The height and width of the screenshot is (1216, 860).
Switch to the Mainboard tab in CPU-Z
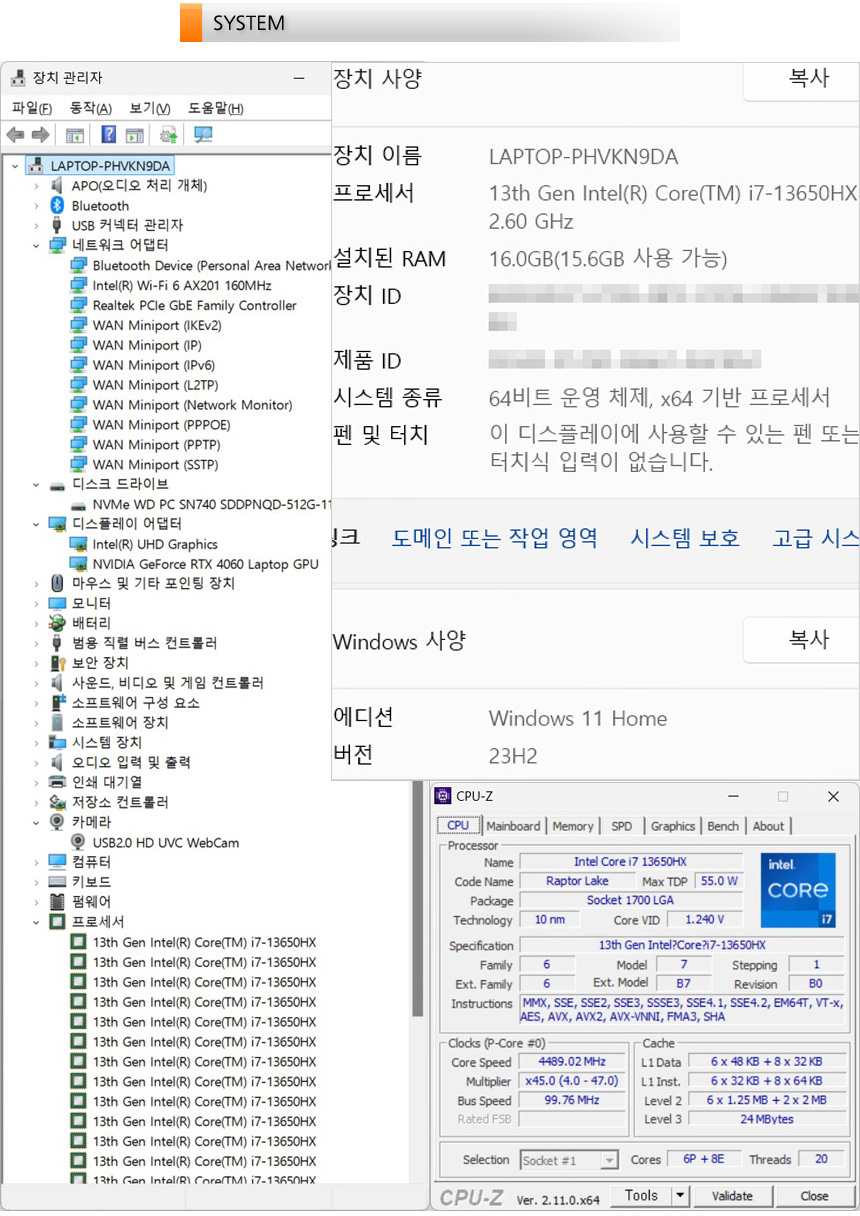(x=513, y=826)
